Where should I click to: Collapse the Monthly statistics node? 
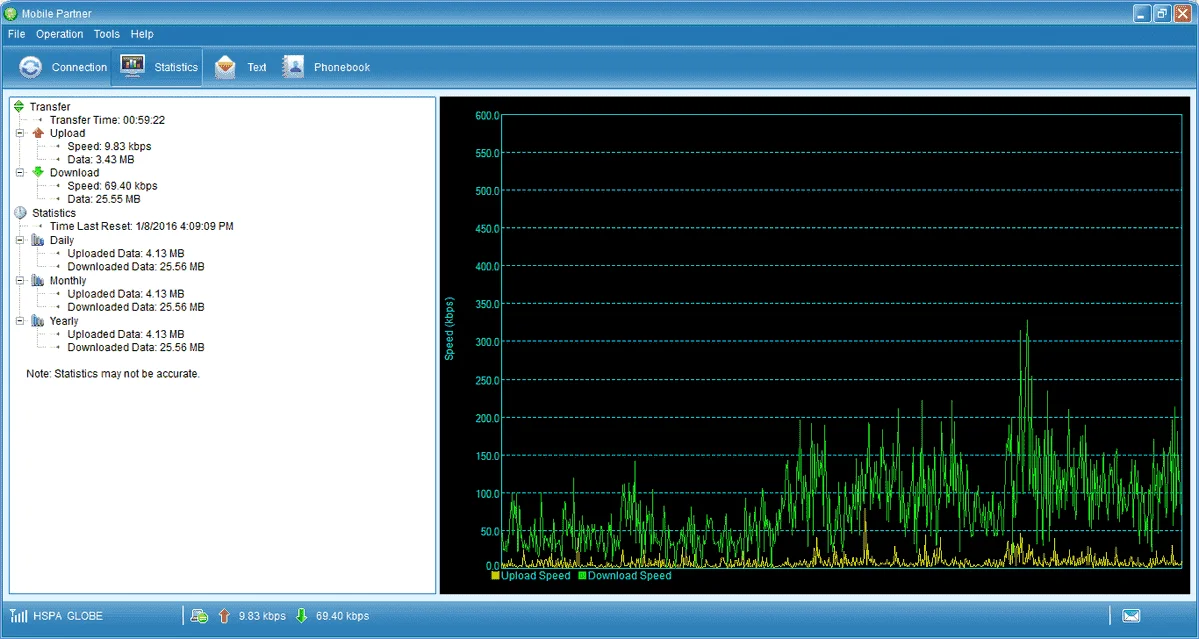(20, 281)
